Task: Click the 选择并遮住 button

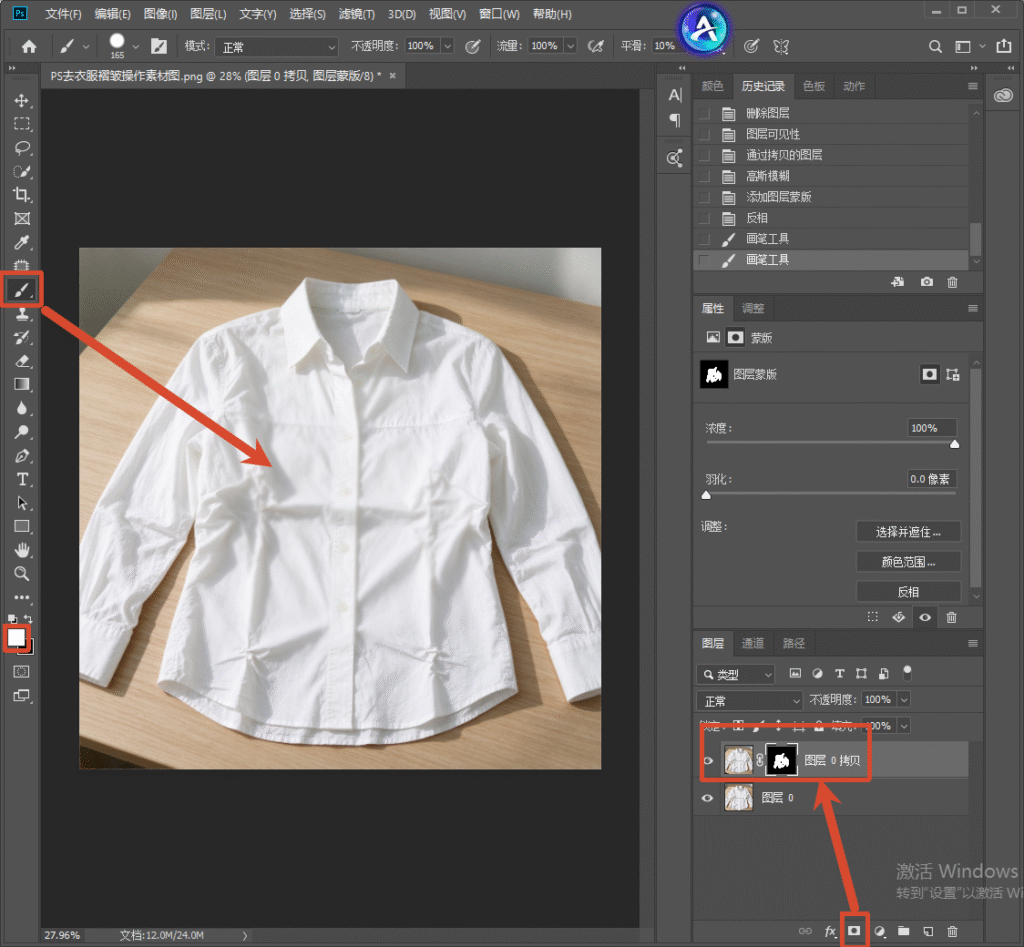Action: click(x=908, y=532)
